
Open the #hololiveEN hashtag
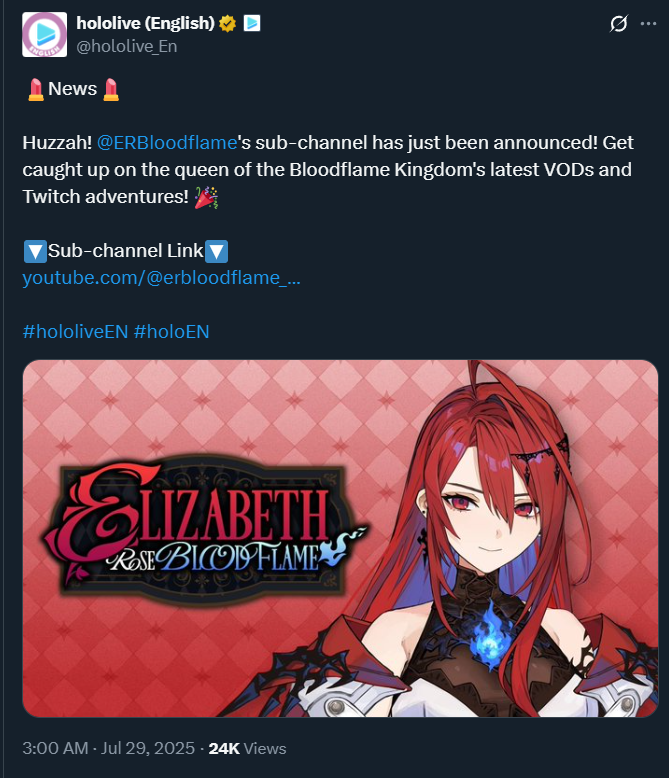point(75,331)
